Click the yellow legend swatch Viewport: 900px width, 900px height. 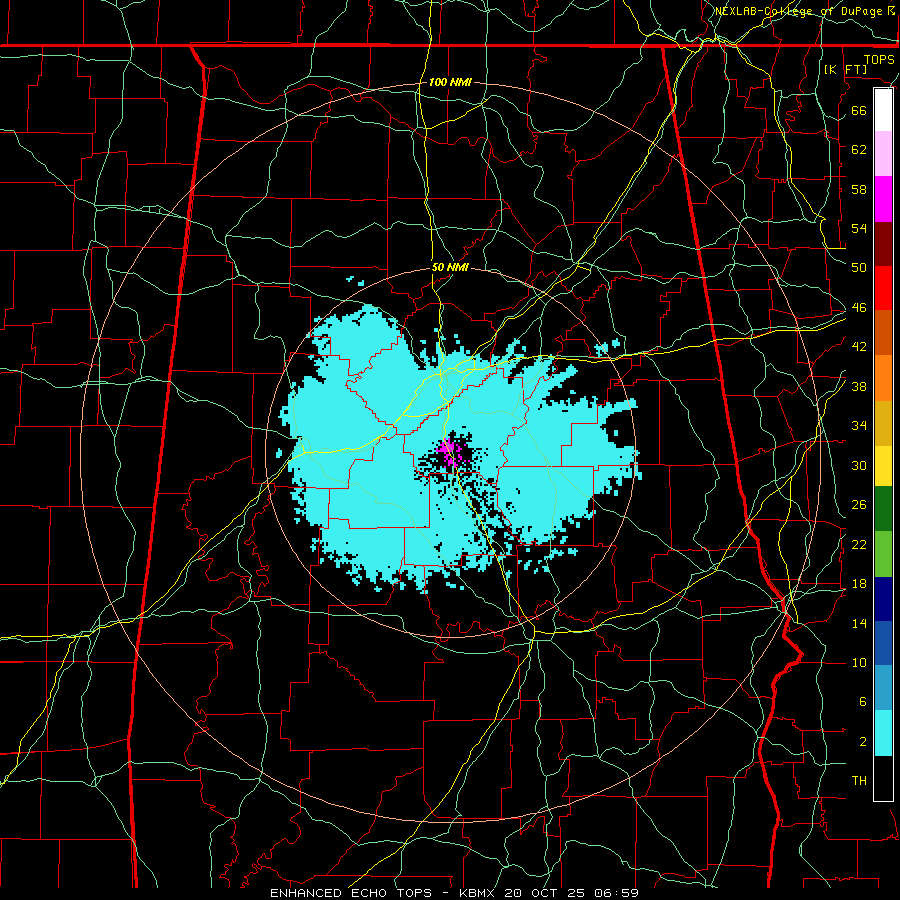(x=883, y=466)
